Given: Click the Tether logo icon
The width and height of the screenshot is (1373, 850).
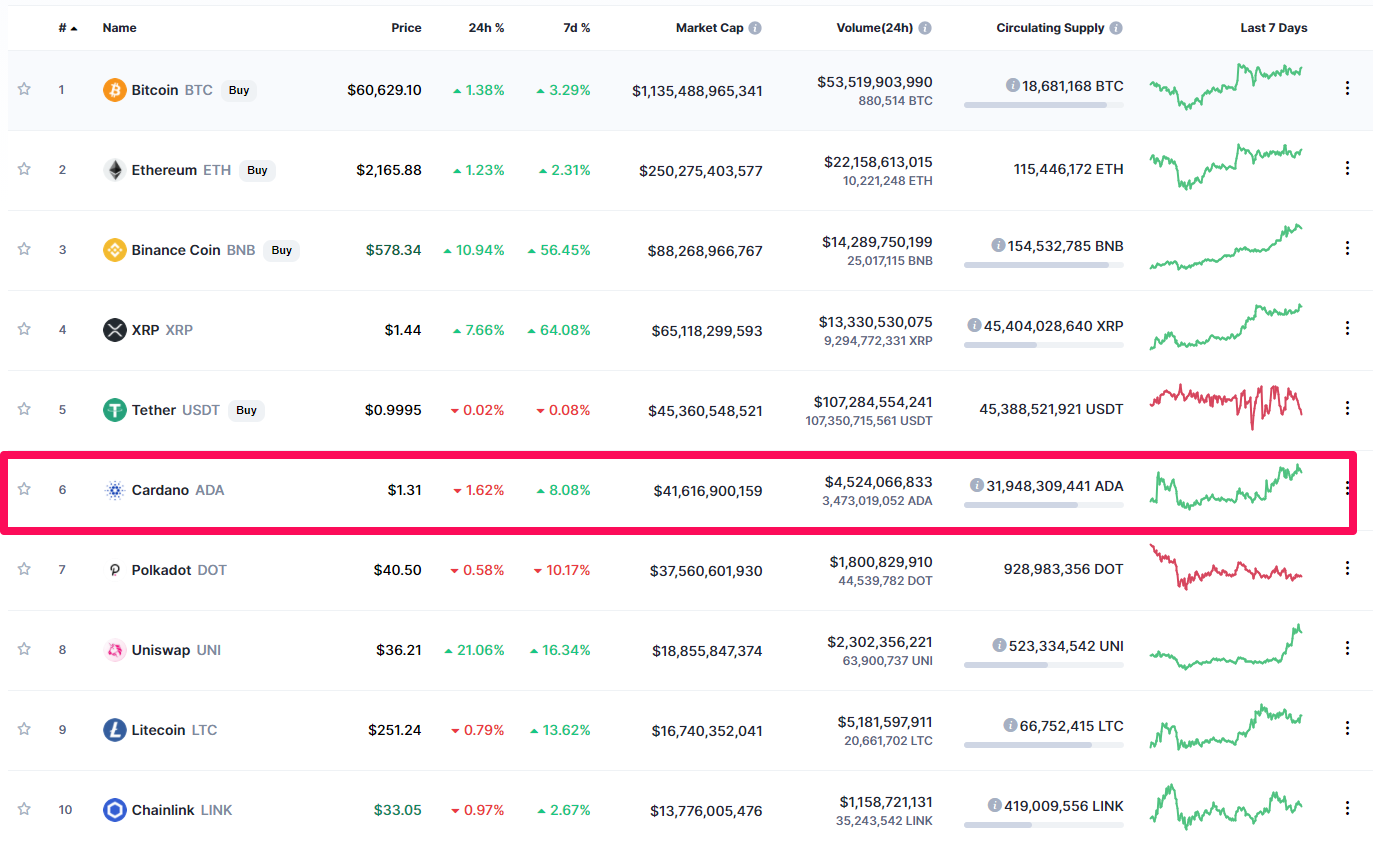Looking at the screenshot, I should click(x=115, y=410).
